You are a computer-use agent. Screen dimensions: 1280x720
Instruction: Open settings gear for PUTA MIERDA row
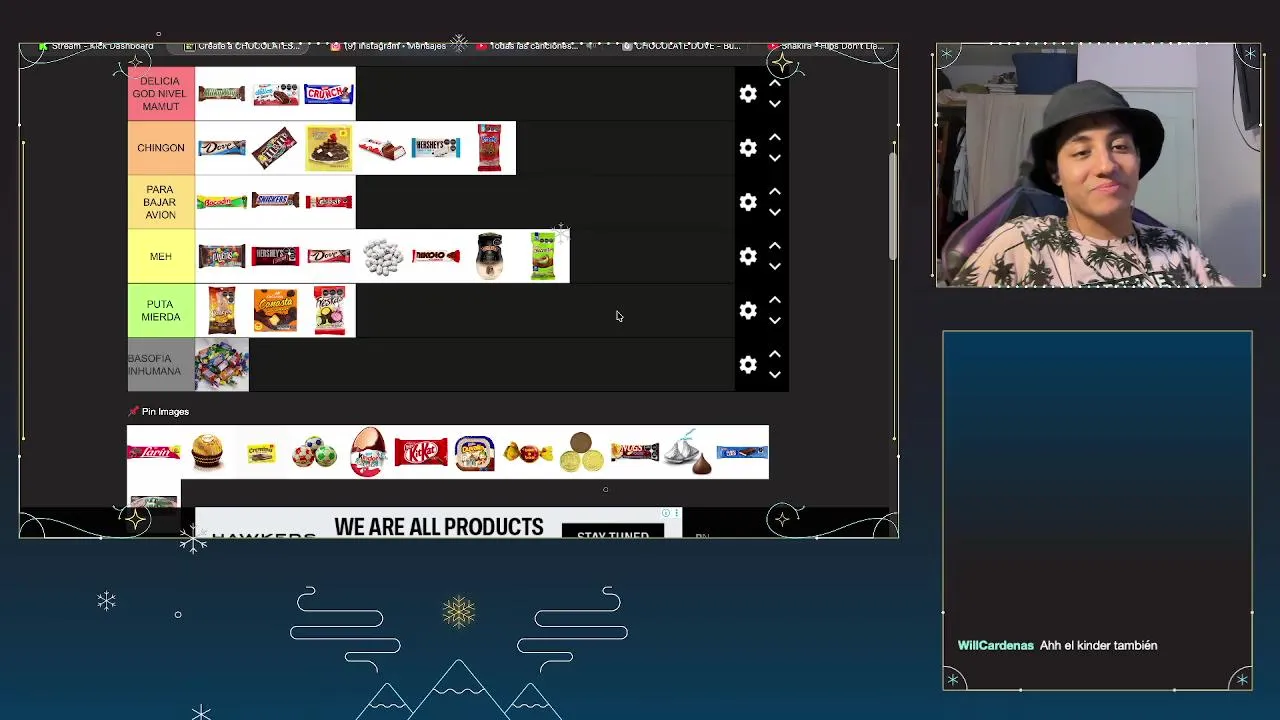coord(748,311)
